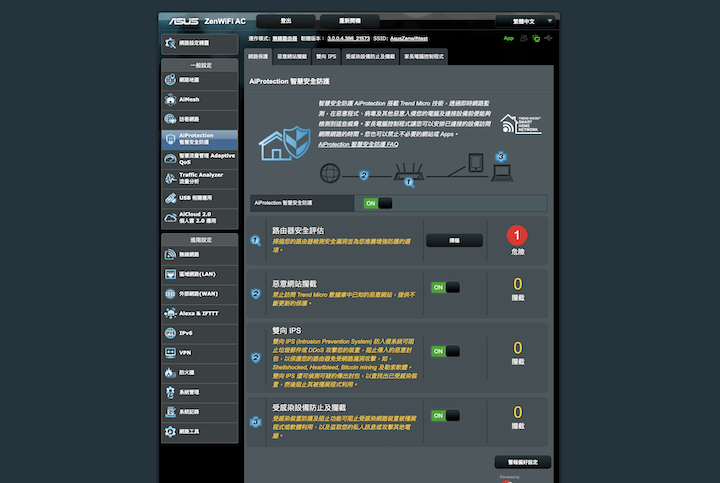Click the 0 count for 受感染設備防止及攔截
The image size is (720, 483).
click(x=518, y=412)
